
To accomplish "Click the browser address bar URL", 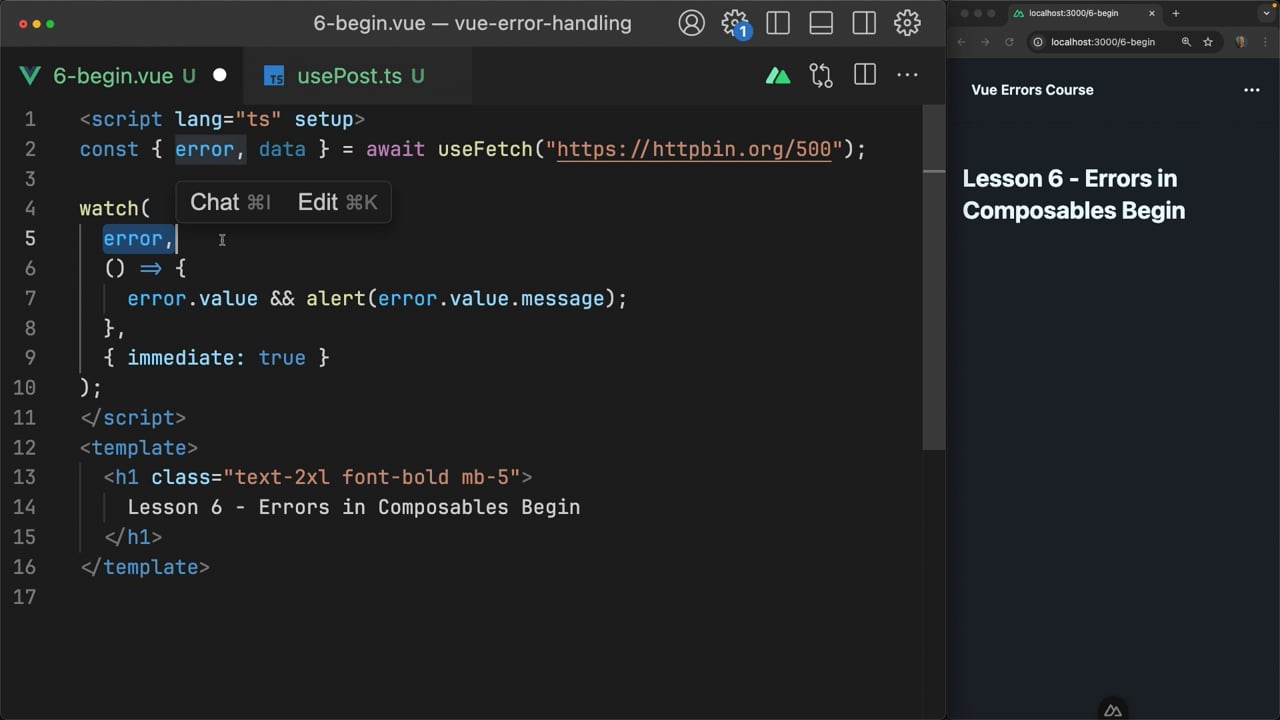I will pyautogui.click(x=1103, y=42).
